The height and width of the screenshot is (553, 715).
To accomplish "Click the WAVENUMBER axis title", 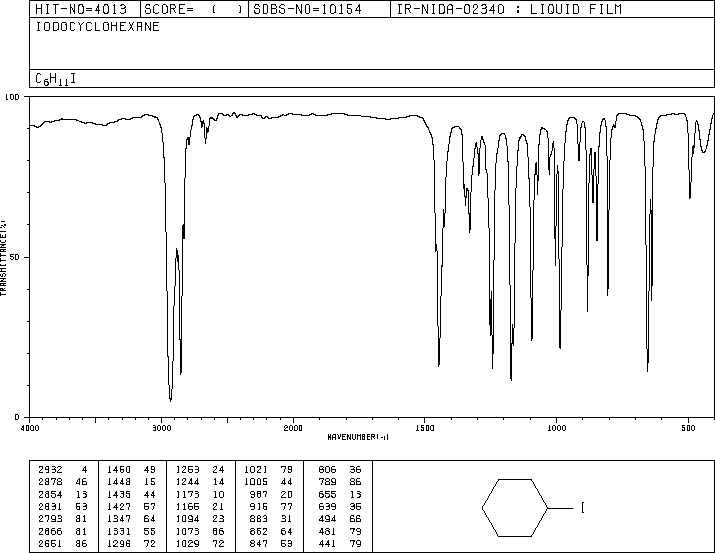I will [358, 437].
